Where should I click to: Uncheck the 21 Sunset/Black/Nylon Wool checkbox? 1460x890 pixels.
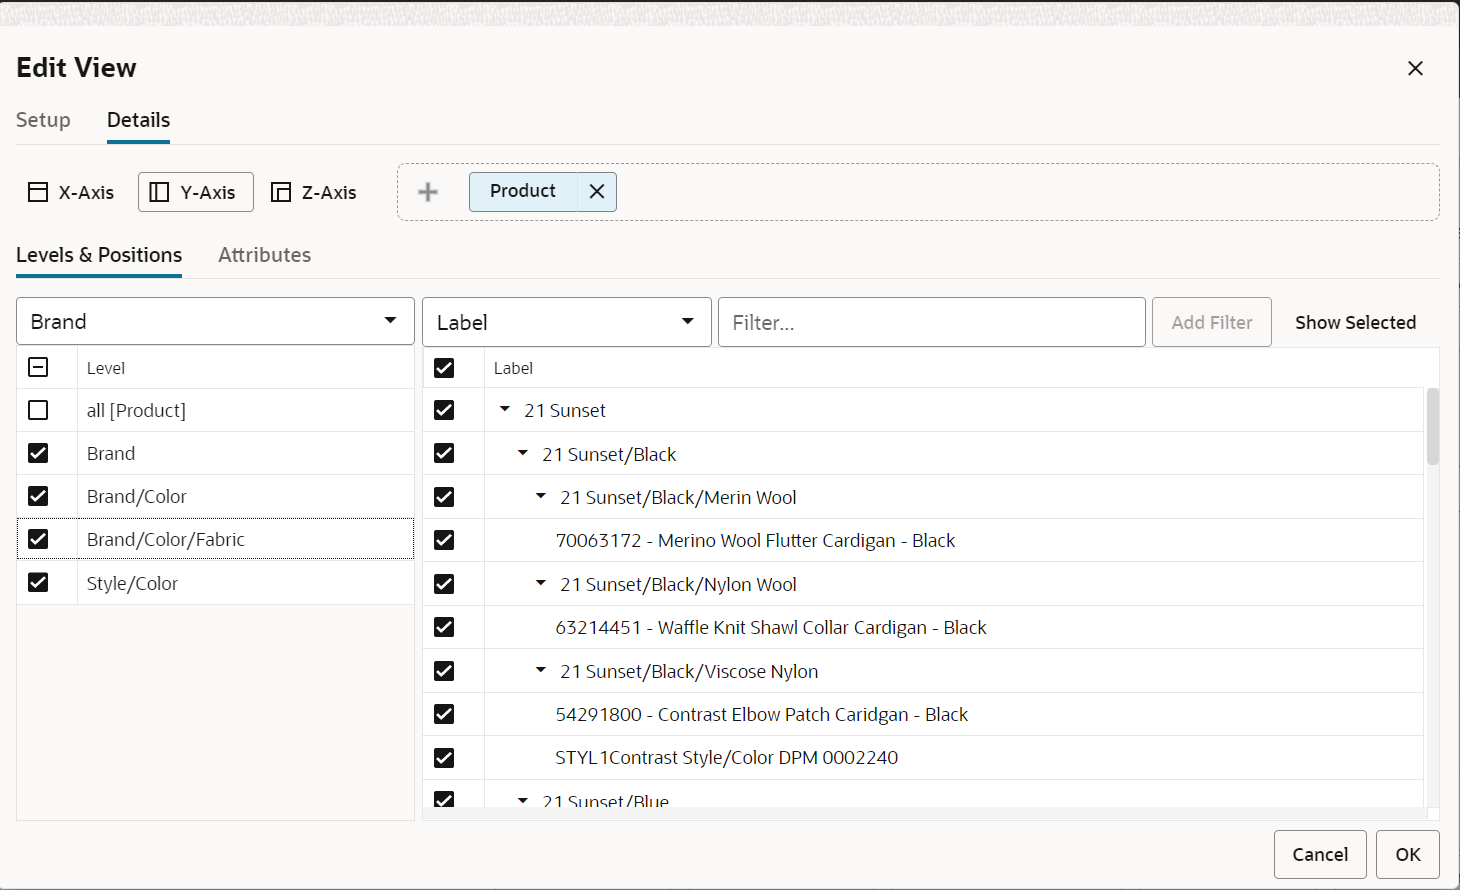coord(444,584)
